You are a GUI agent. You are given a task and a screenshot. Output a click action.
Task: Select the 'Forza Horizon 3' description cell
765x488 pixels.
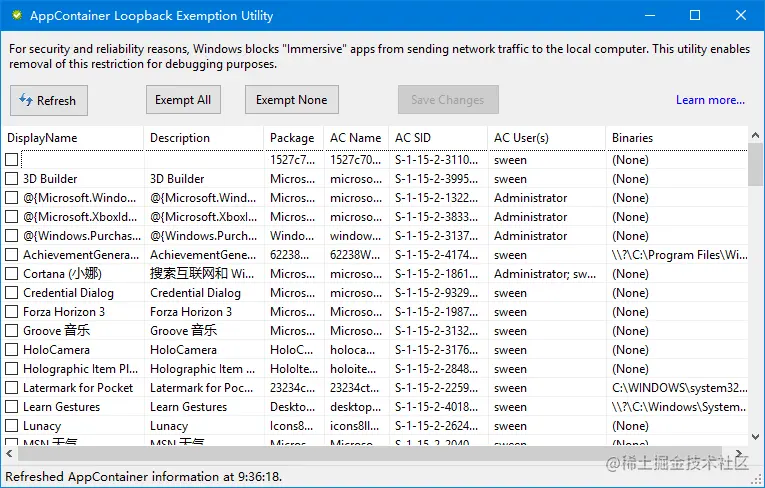coord(191,312)
